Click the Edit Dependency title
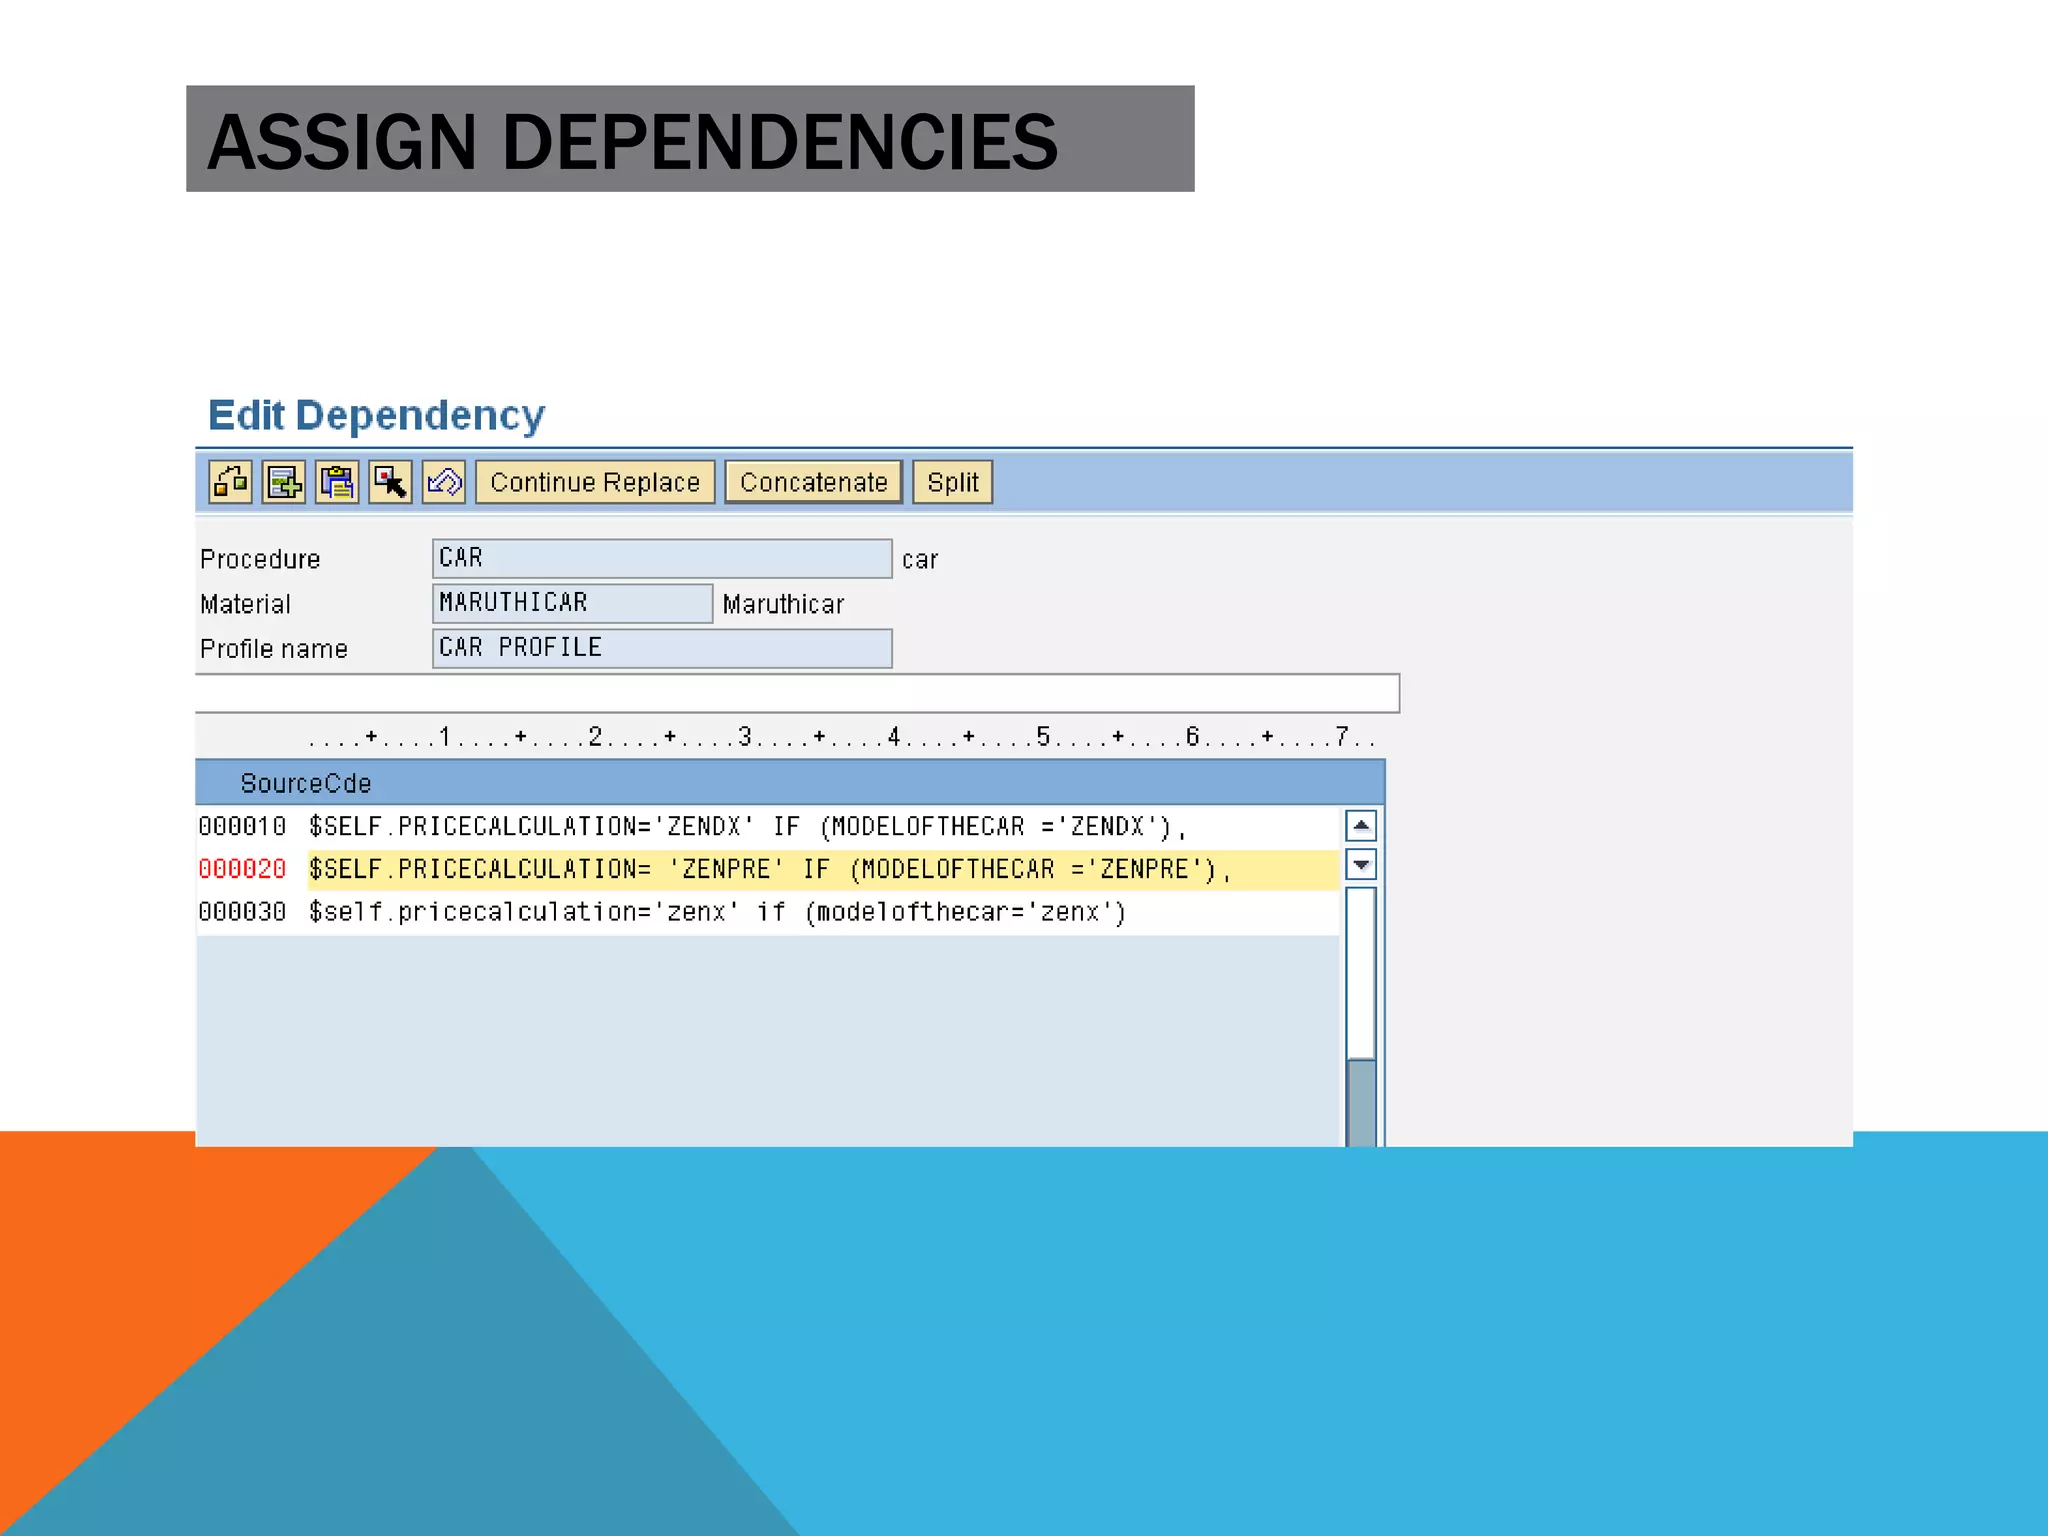 click(x=376, y=416)
